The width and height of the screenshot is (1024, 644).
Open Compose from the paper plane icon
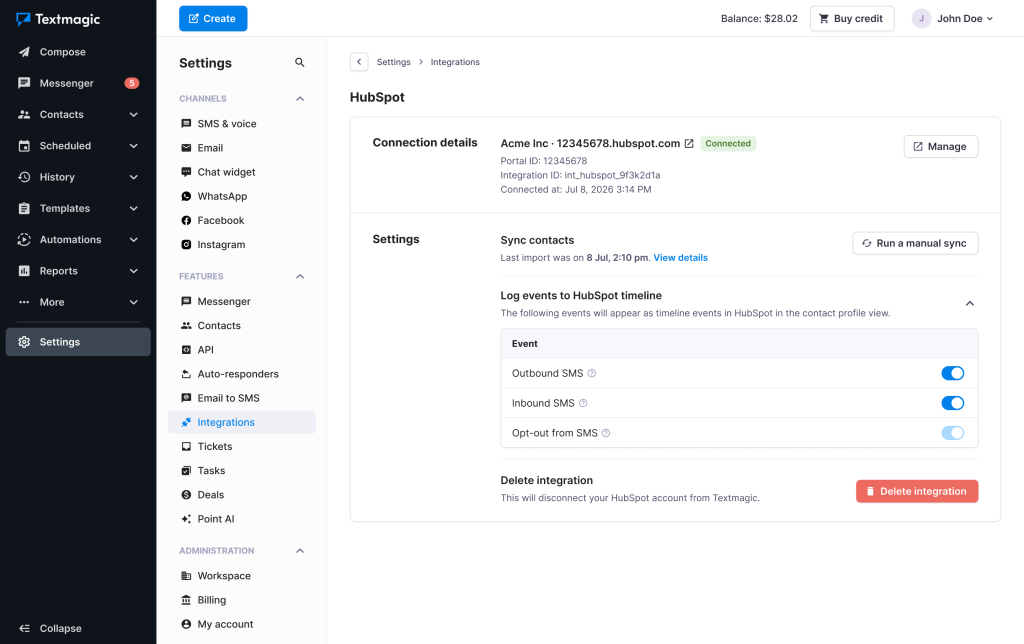24,52
